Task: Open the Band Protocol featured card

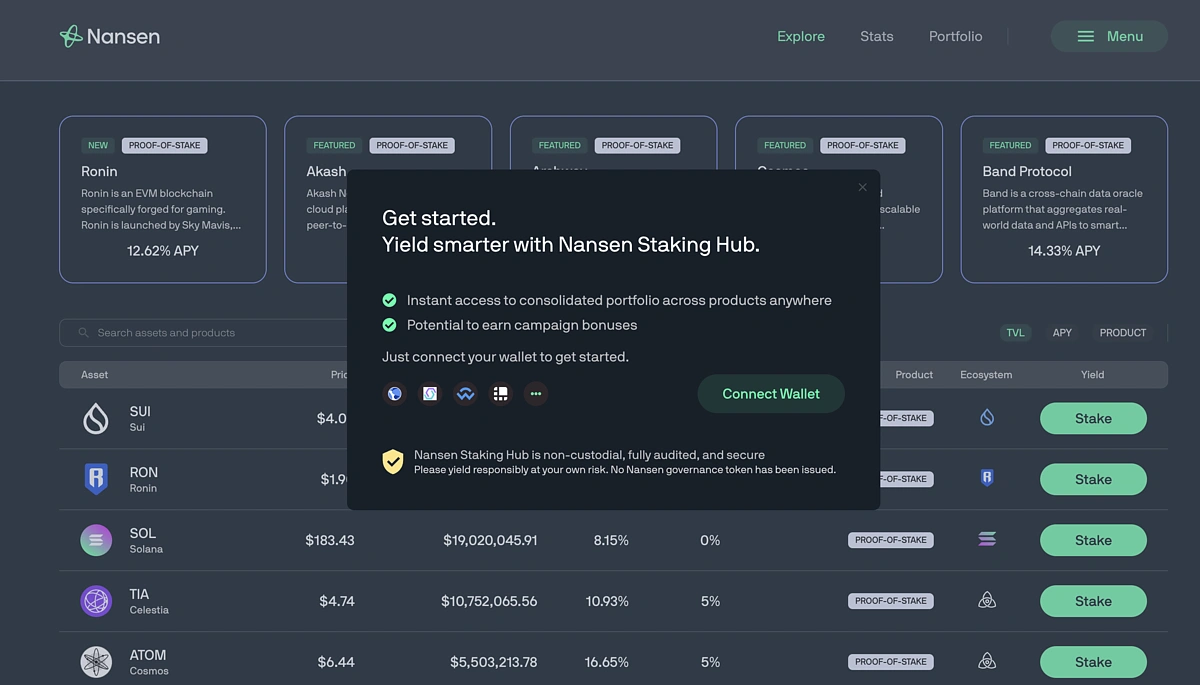Action: coord(1064,200)
